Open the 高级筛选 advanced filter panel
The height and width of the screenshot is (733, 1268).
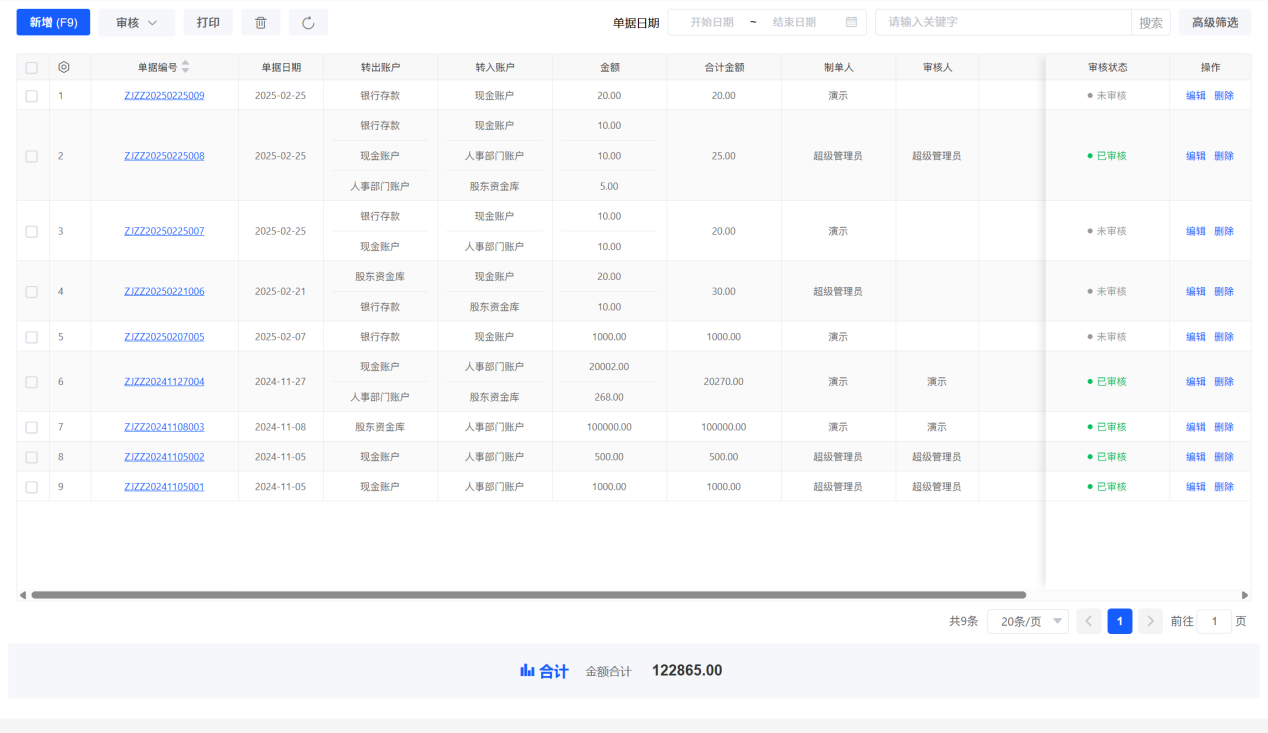[1214, 22]
